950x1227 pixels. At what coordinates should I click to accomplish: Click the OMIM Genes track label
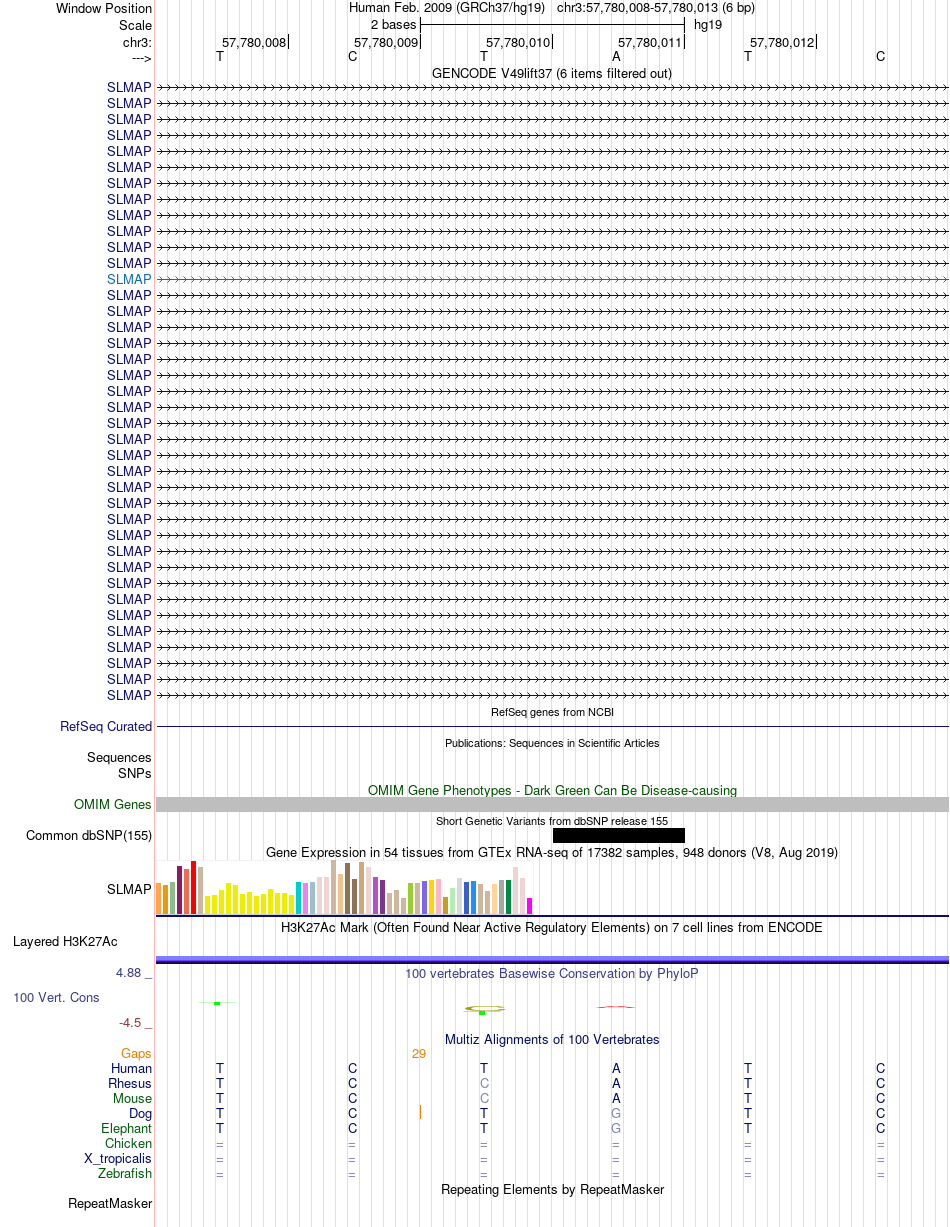coord(113,805)
